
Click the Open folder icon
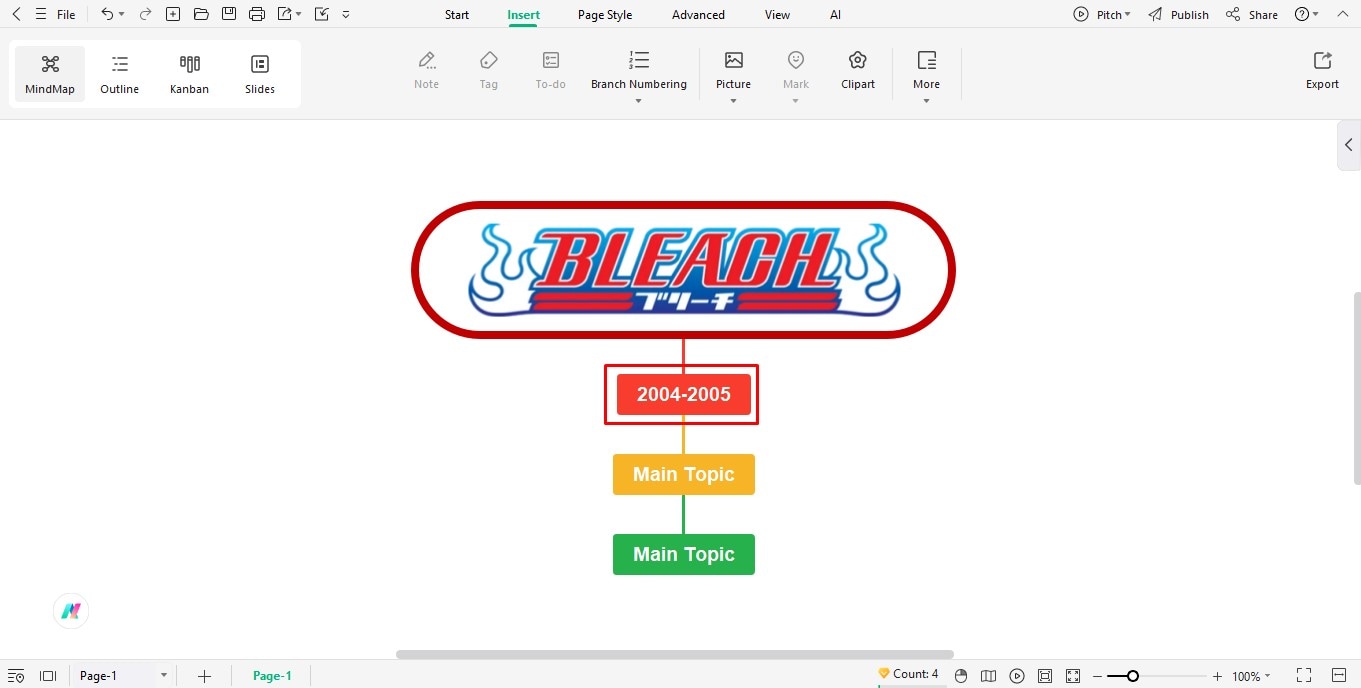[x=201, y=14]
